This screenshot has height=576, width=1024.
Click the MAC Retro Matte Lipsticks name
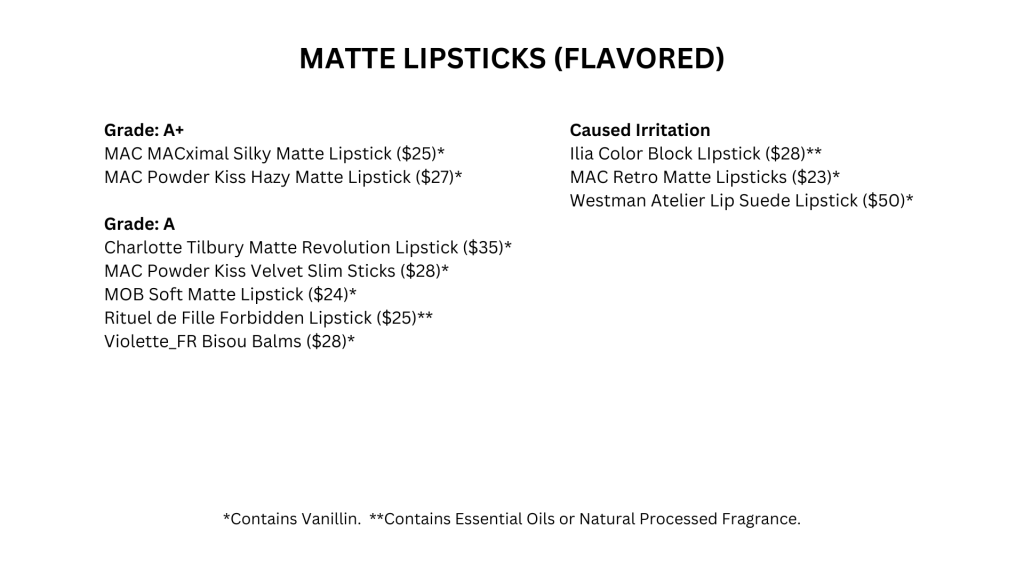click(x=679, y=177)
